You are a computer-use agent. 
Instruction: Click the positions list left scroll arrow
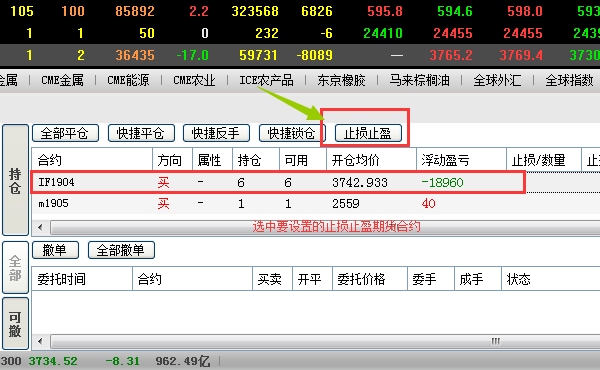point(40,227)
